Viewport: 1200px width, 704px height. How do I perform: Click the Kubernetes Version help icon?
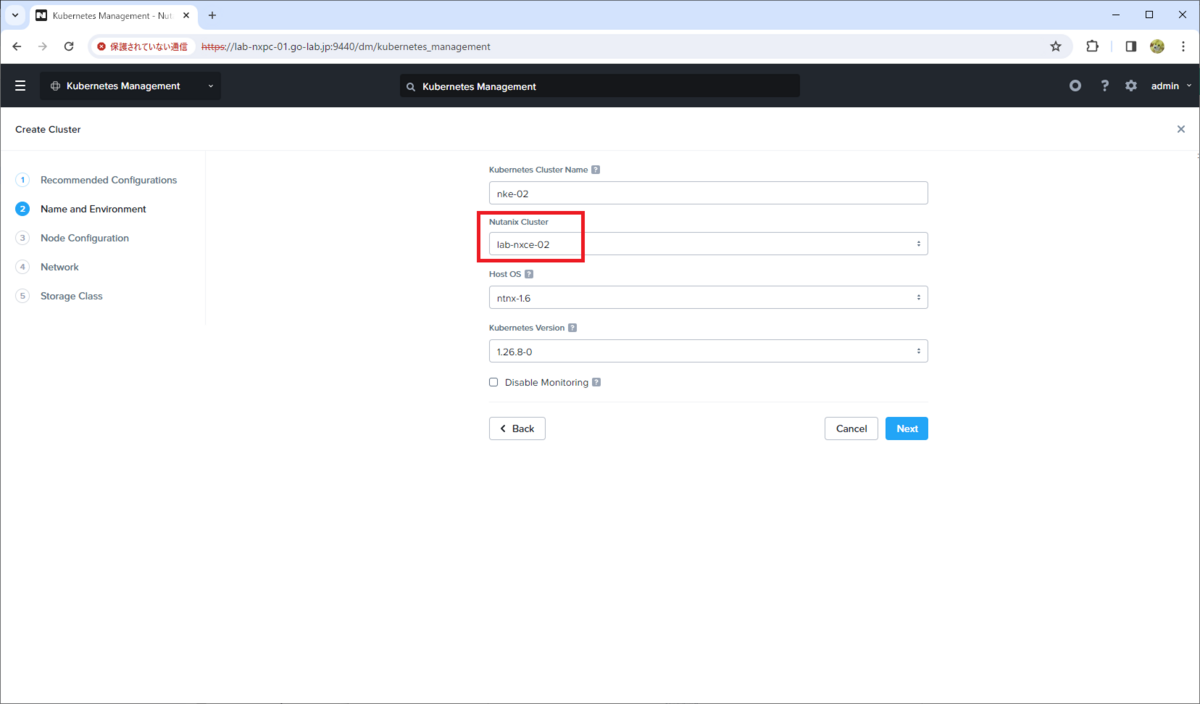[x=572, y=328]
